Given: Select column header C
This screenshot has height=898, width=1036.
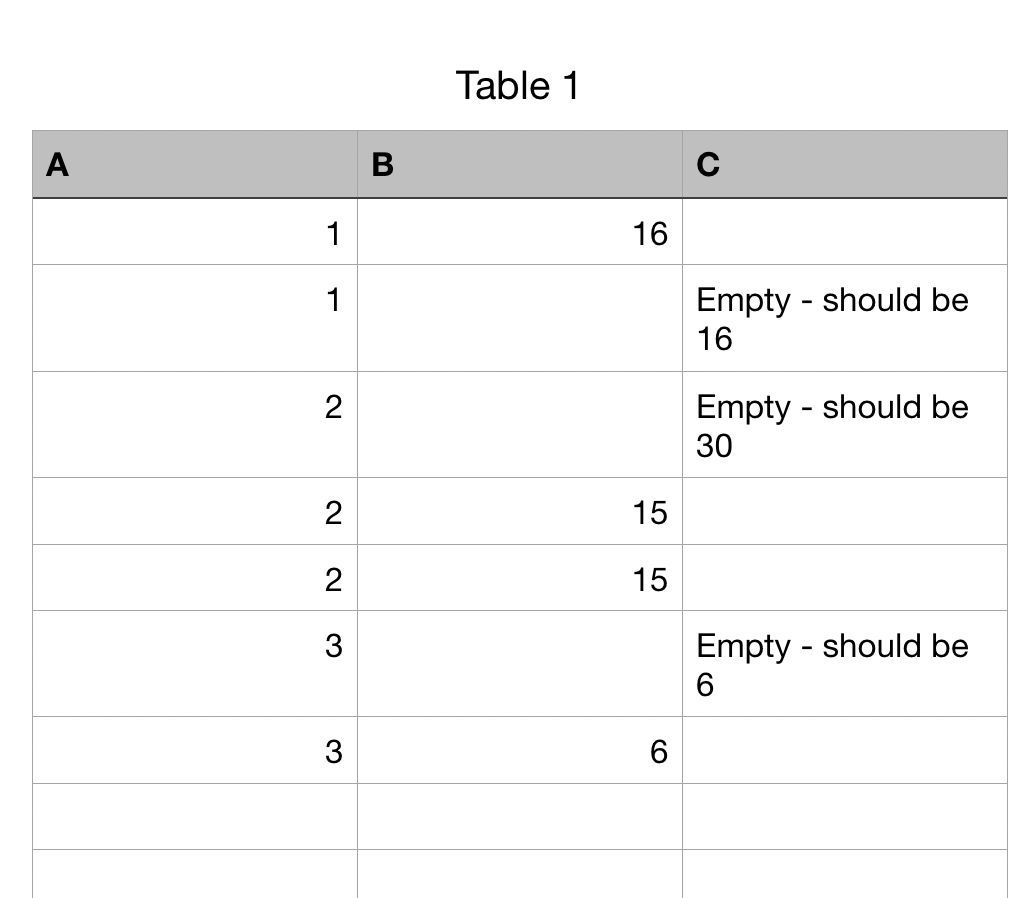Looking at the screenshot, I should (x=845, y=164).
